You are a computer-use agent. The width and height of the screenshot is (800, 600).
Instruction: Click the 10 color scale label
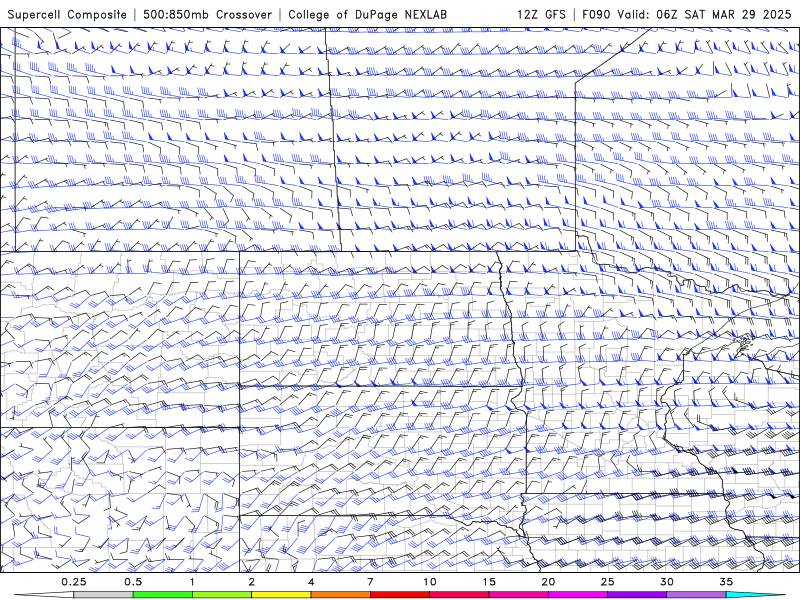pos(430,582)
